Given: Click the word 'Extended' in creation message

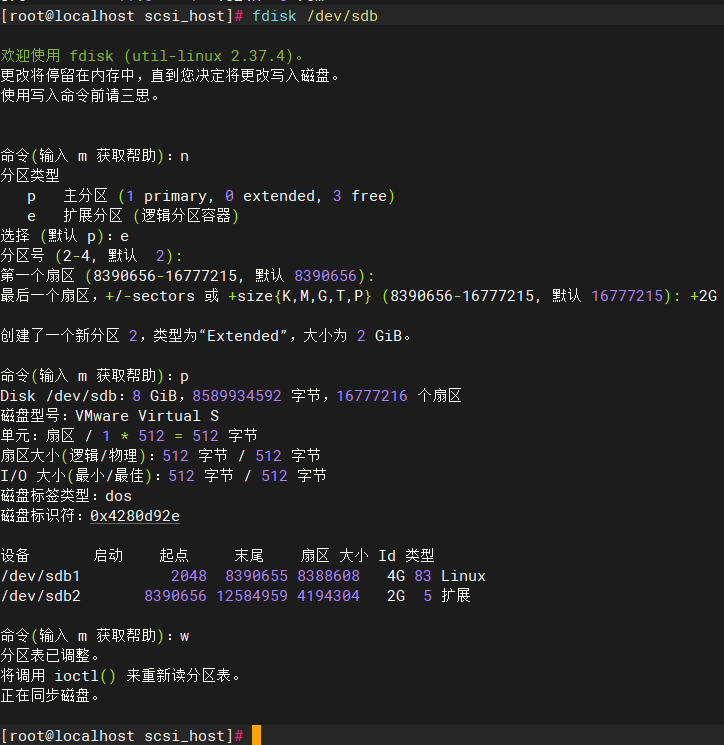Looking at the screenshot, I should pyautogui.click(x=243, y=336).
